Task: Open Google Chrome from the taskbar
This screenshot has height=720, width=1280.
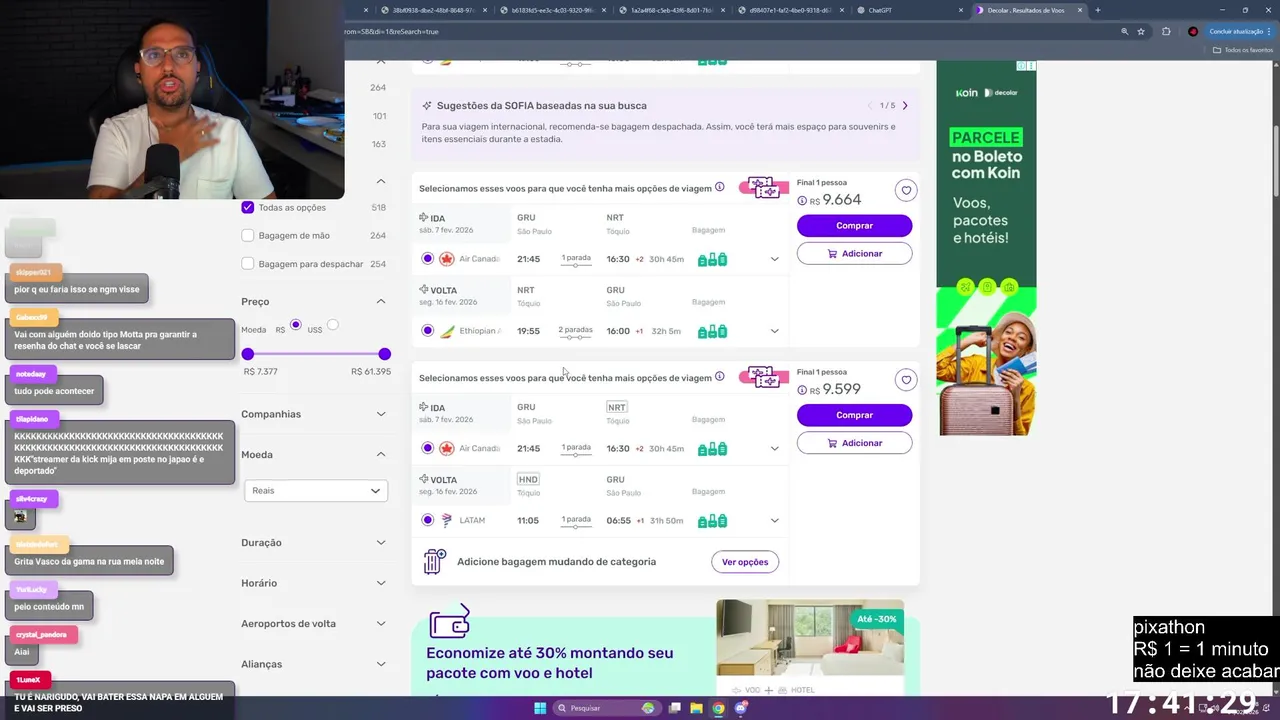Action: 718,708
